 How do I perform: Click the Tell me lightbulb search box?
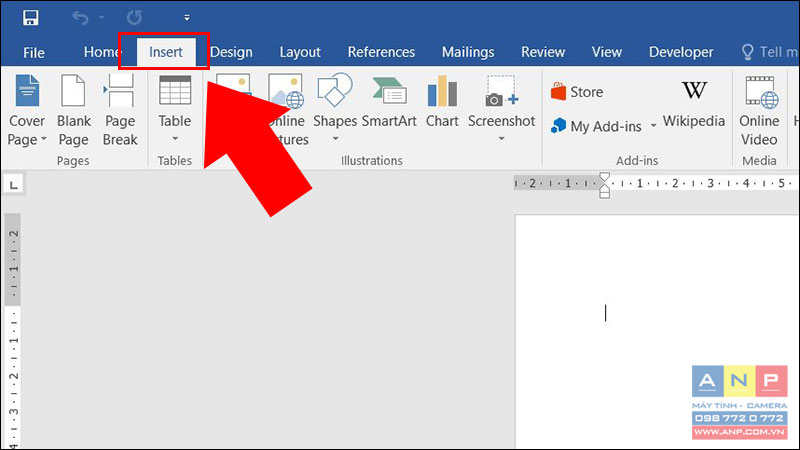point(768,52)
